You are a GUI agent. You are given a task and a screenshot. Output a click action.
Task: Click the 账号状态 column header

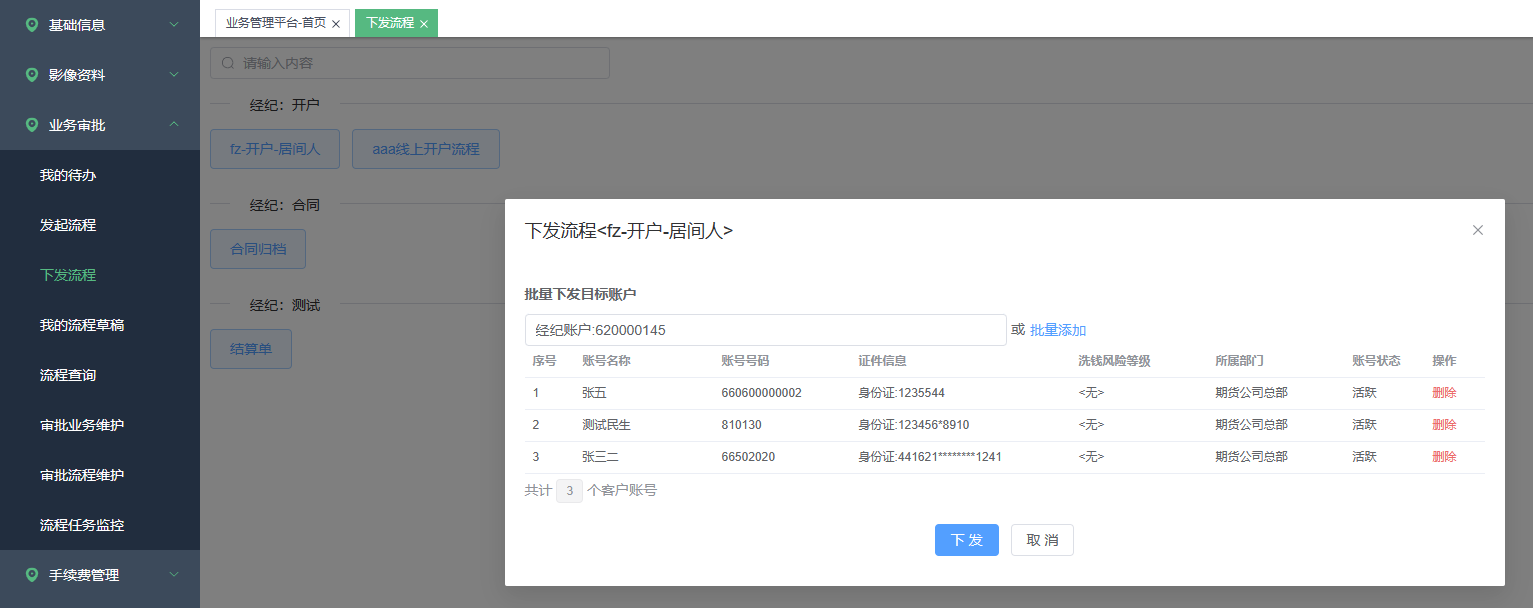coord(1376,361)
